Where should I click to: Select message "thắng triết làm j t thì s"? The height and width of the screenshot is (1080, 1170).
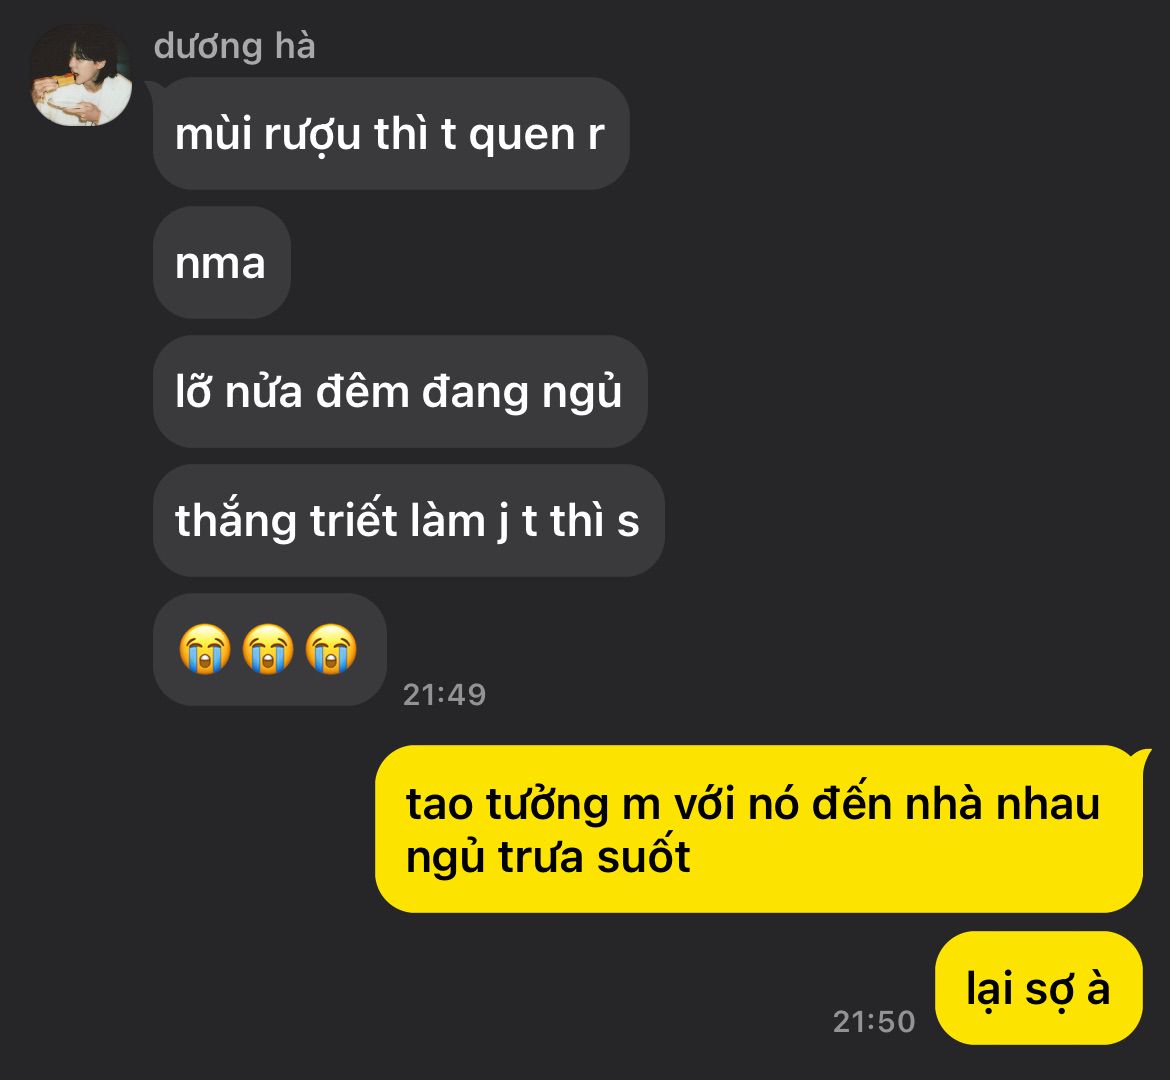pos(408,521)
